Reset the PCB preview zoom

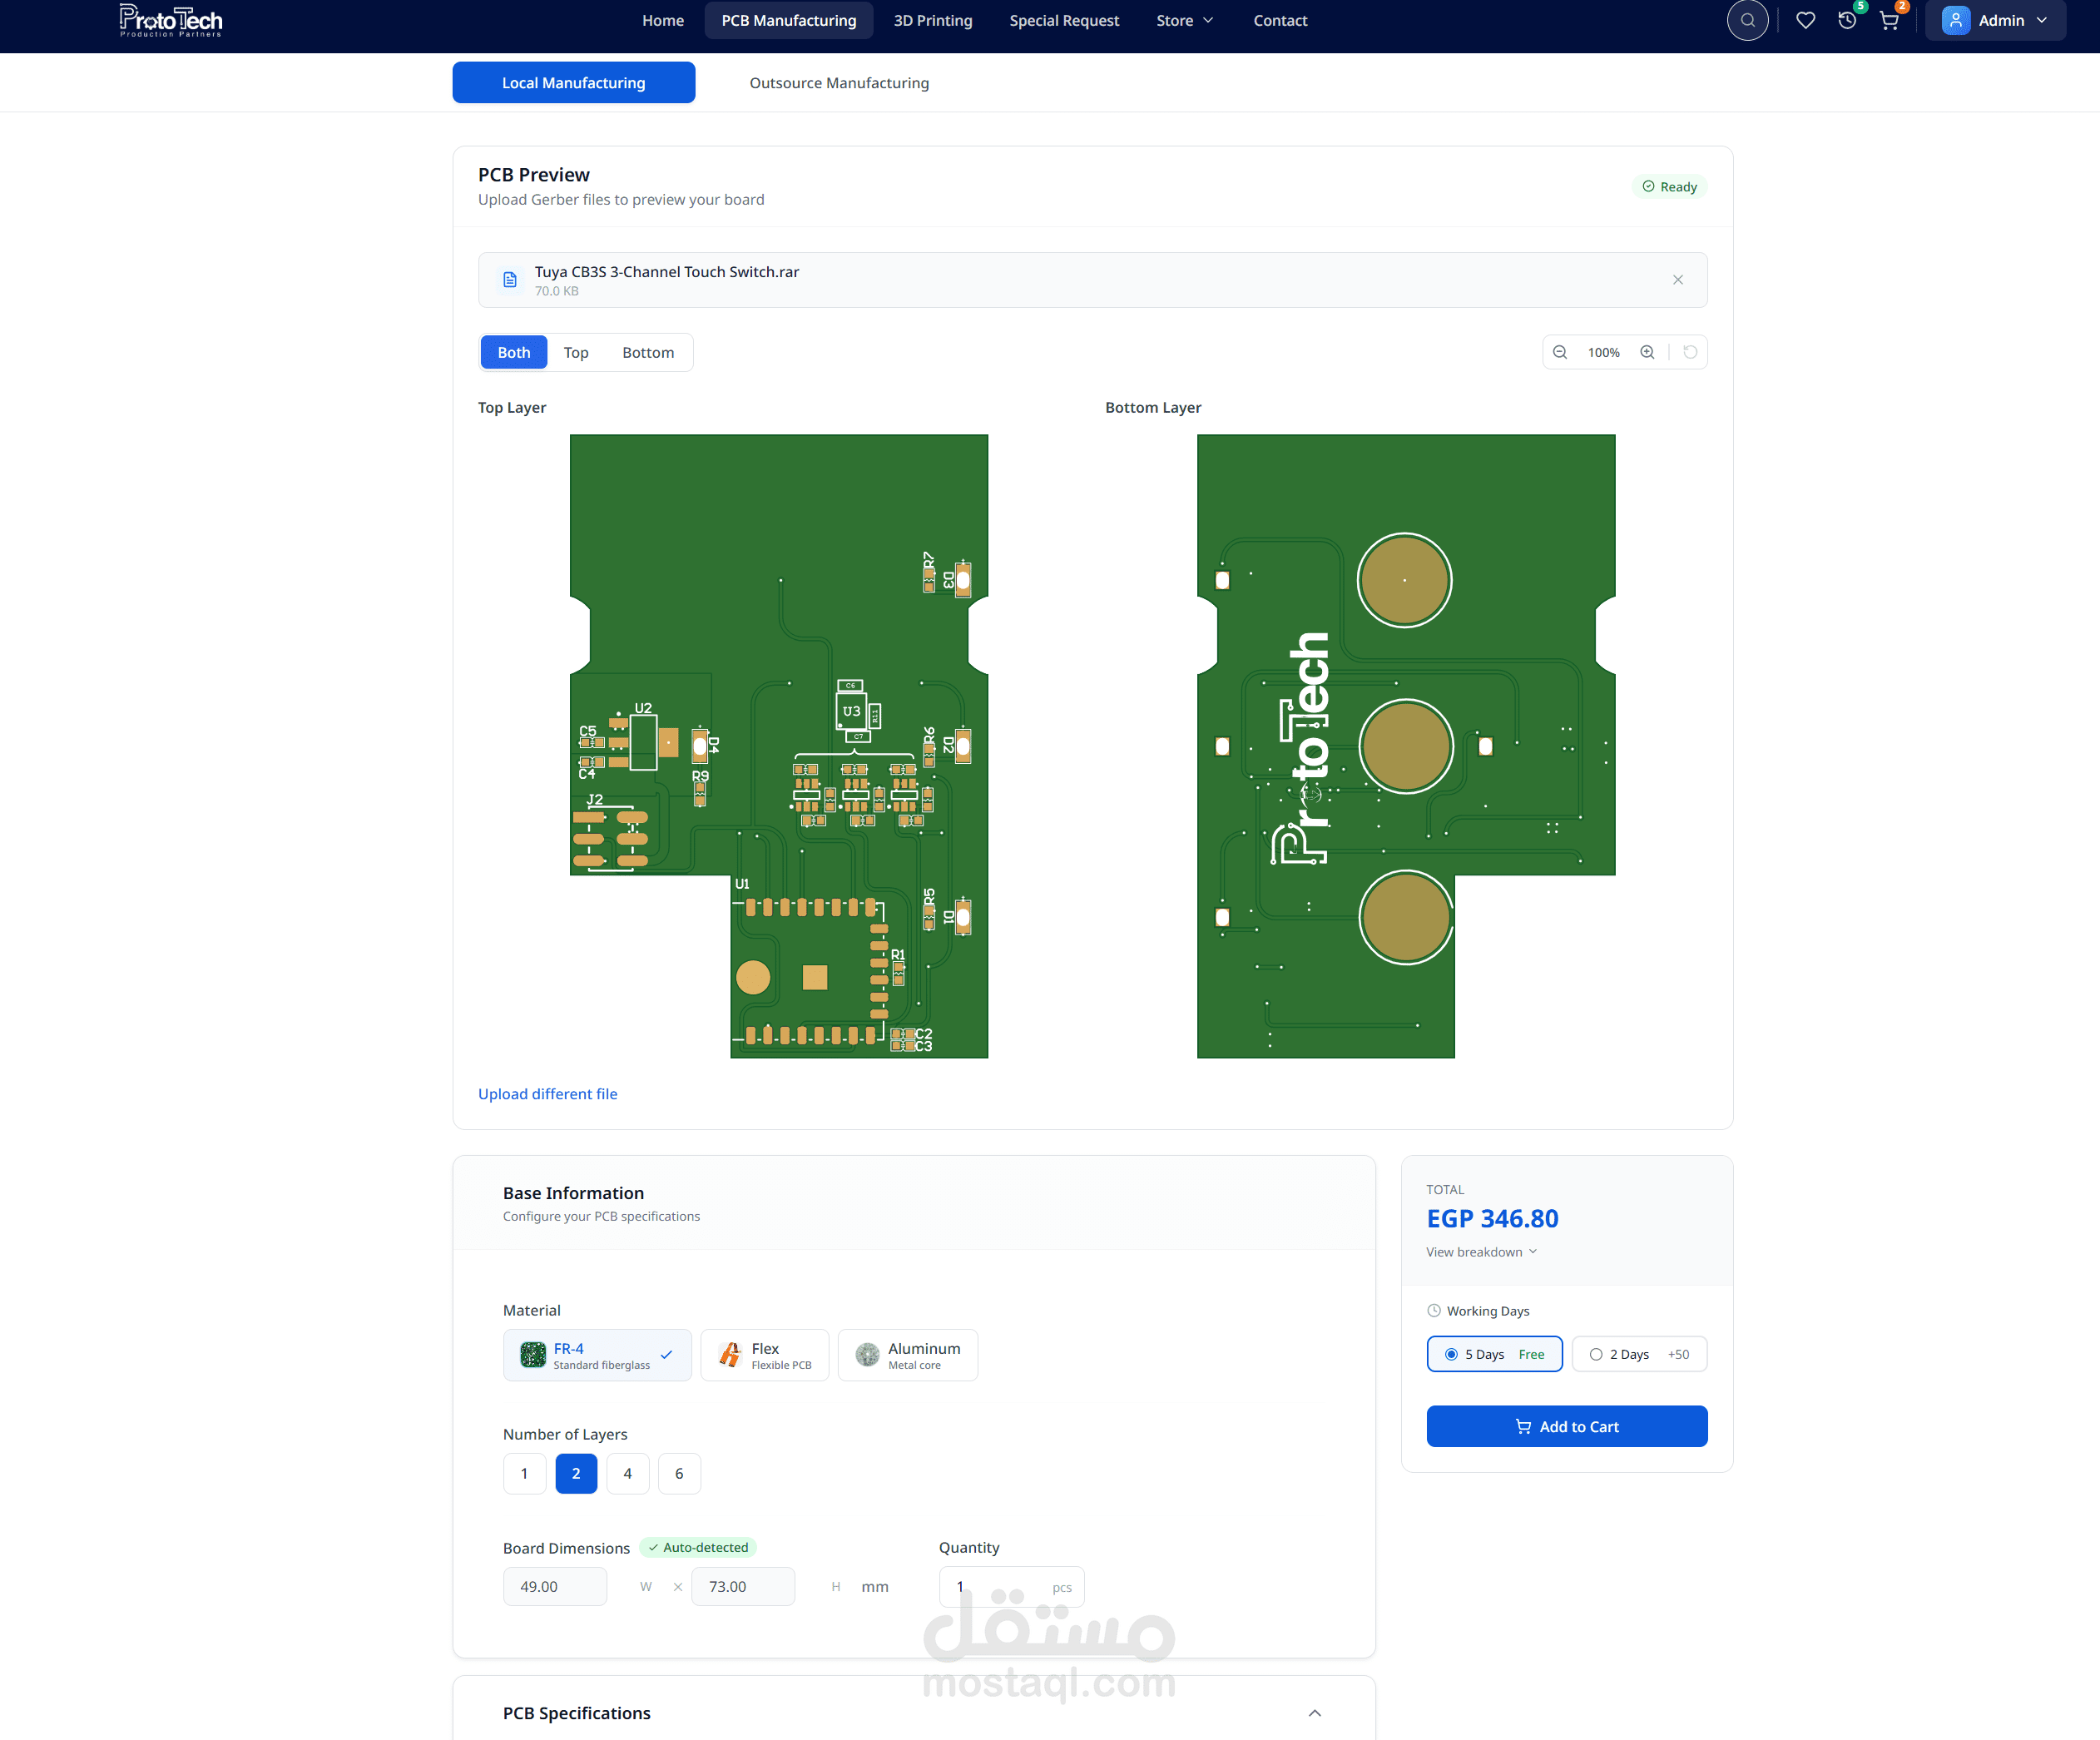[1690, 352]
